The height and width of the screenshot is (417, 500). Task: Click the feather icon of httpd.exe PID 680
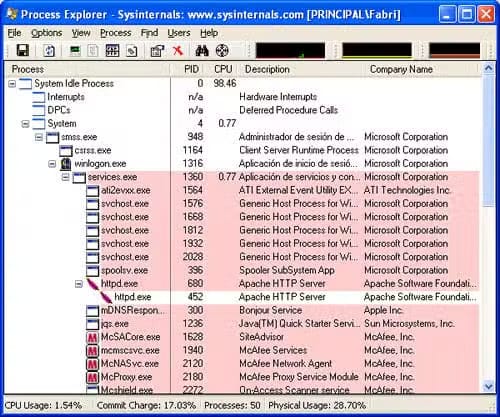[x=93, y=284]
